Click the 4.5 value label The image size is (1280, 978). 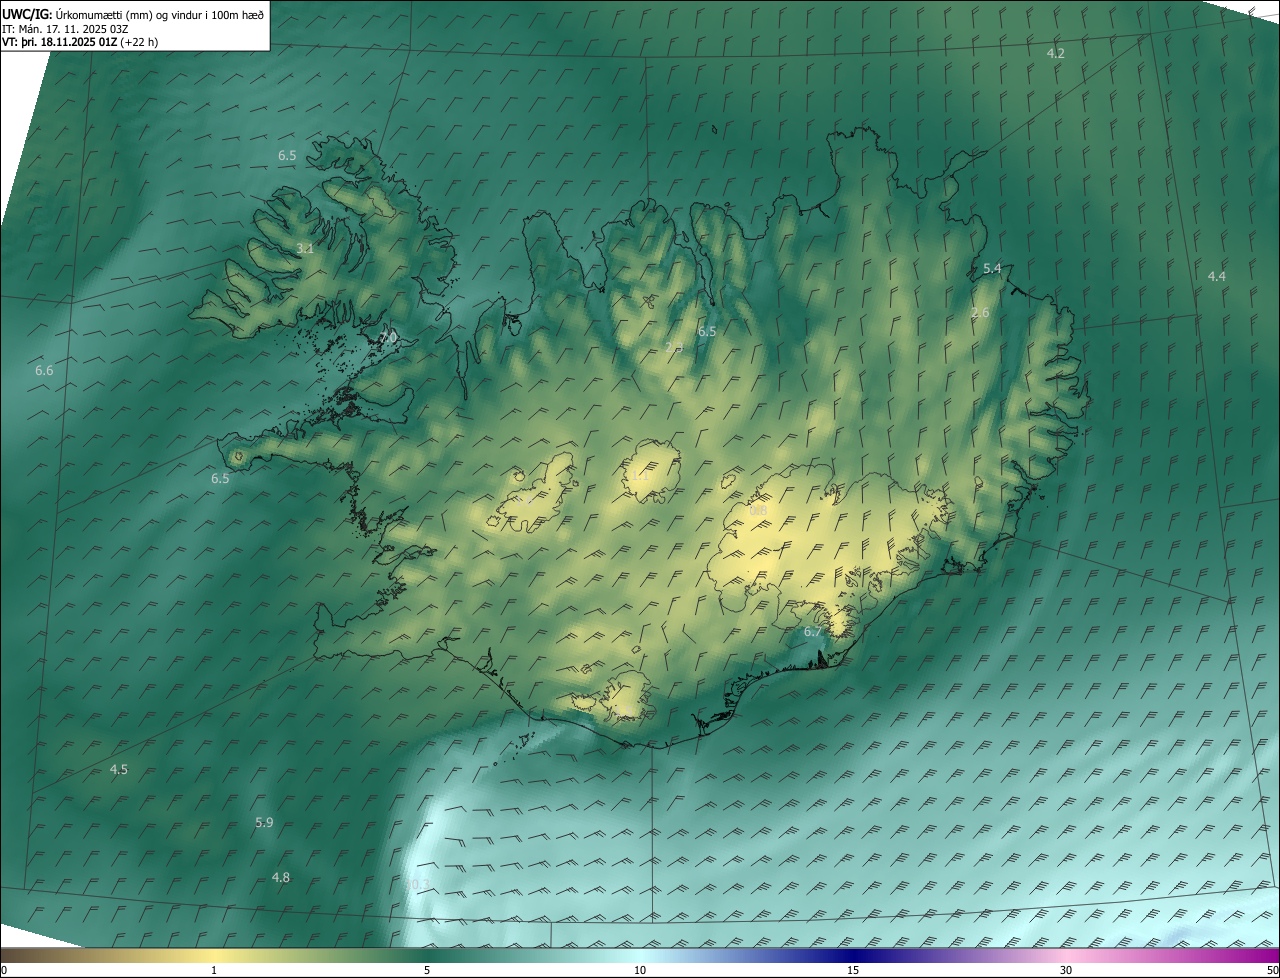pyautogui.click(x=118, y=770)
